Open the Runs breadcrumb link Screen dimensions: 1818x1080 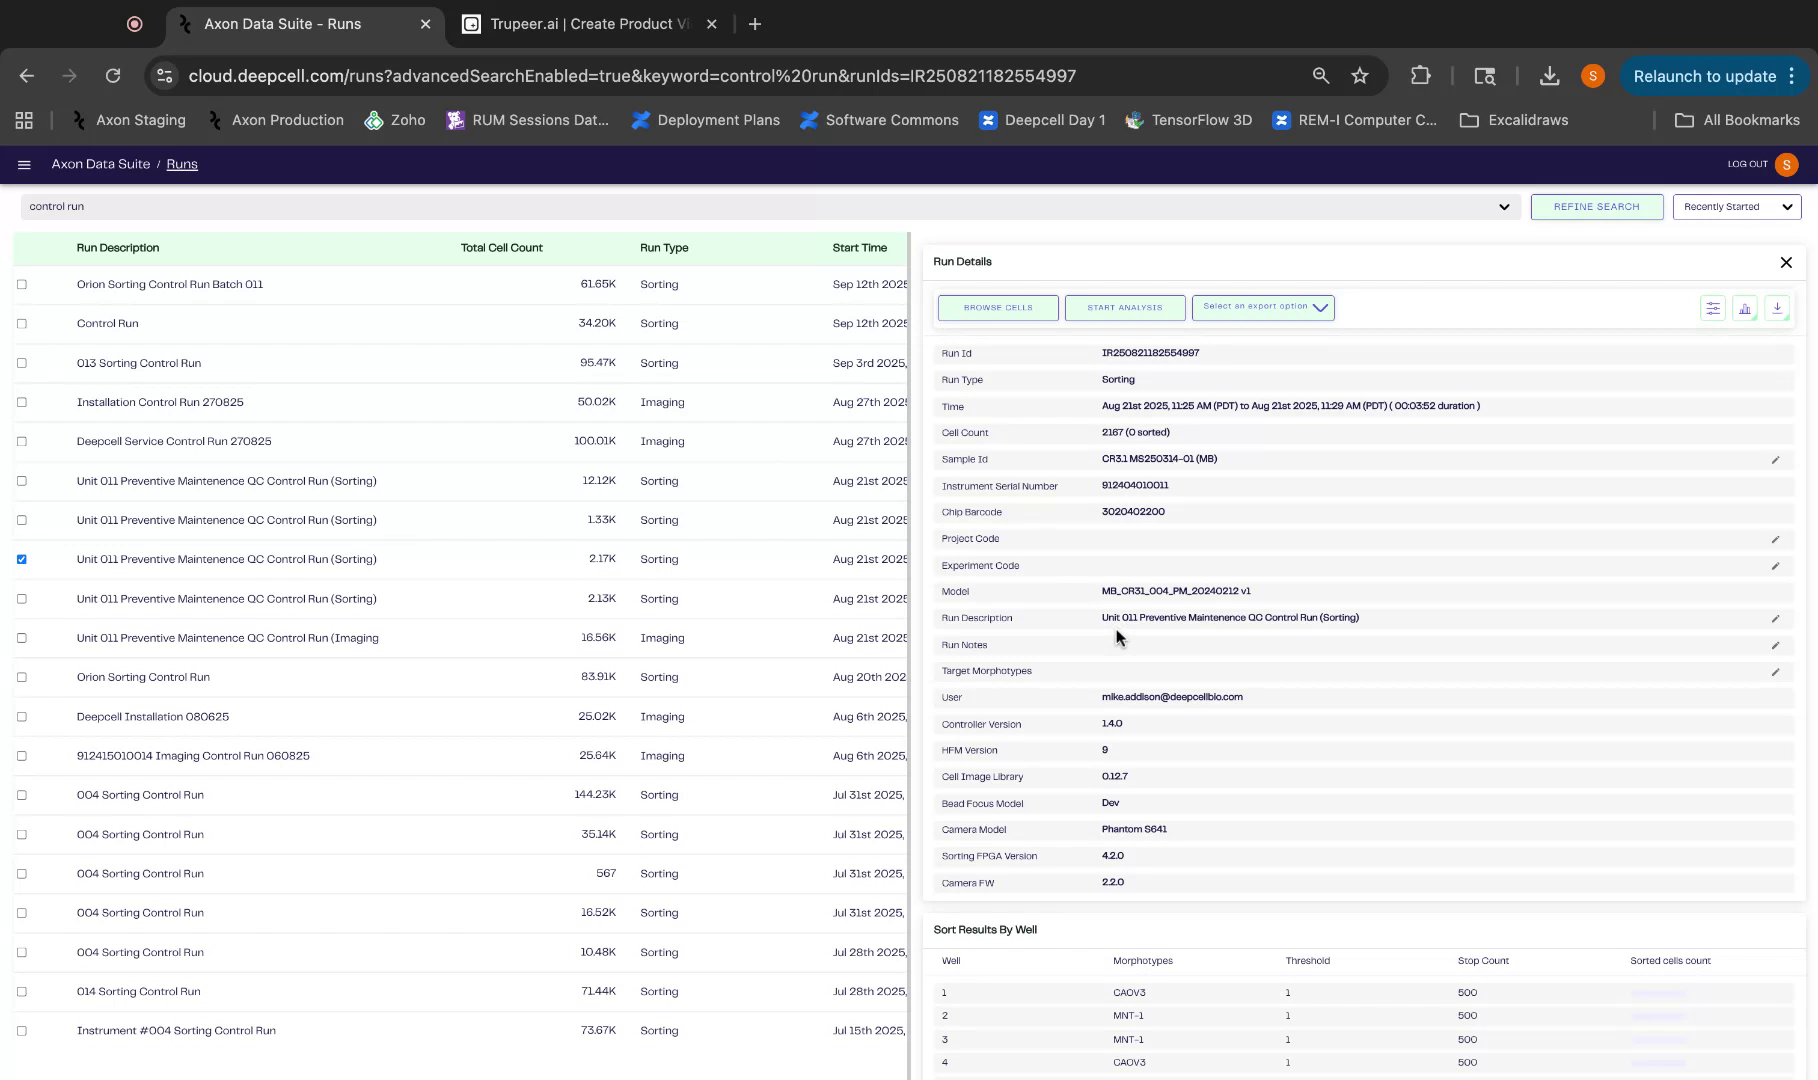[182, 164]
